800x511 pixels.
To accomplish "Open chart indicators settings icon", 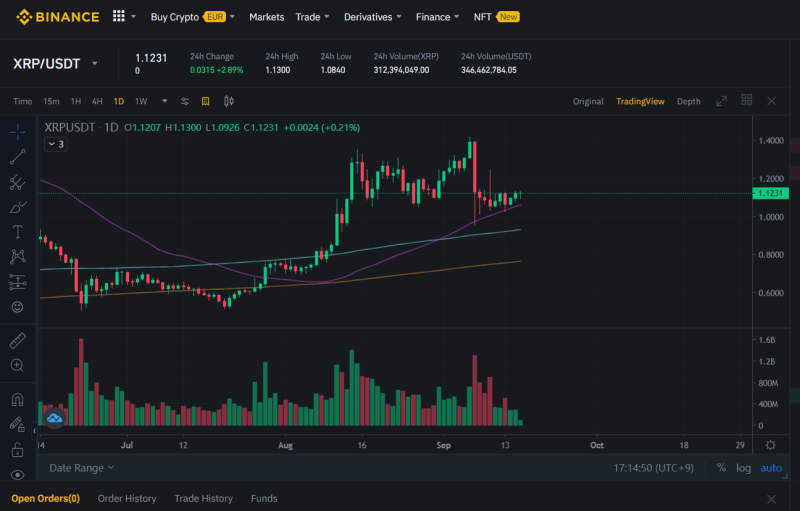I will pos(185,101).
